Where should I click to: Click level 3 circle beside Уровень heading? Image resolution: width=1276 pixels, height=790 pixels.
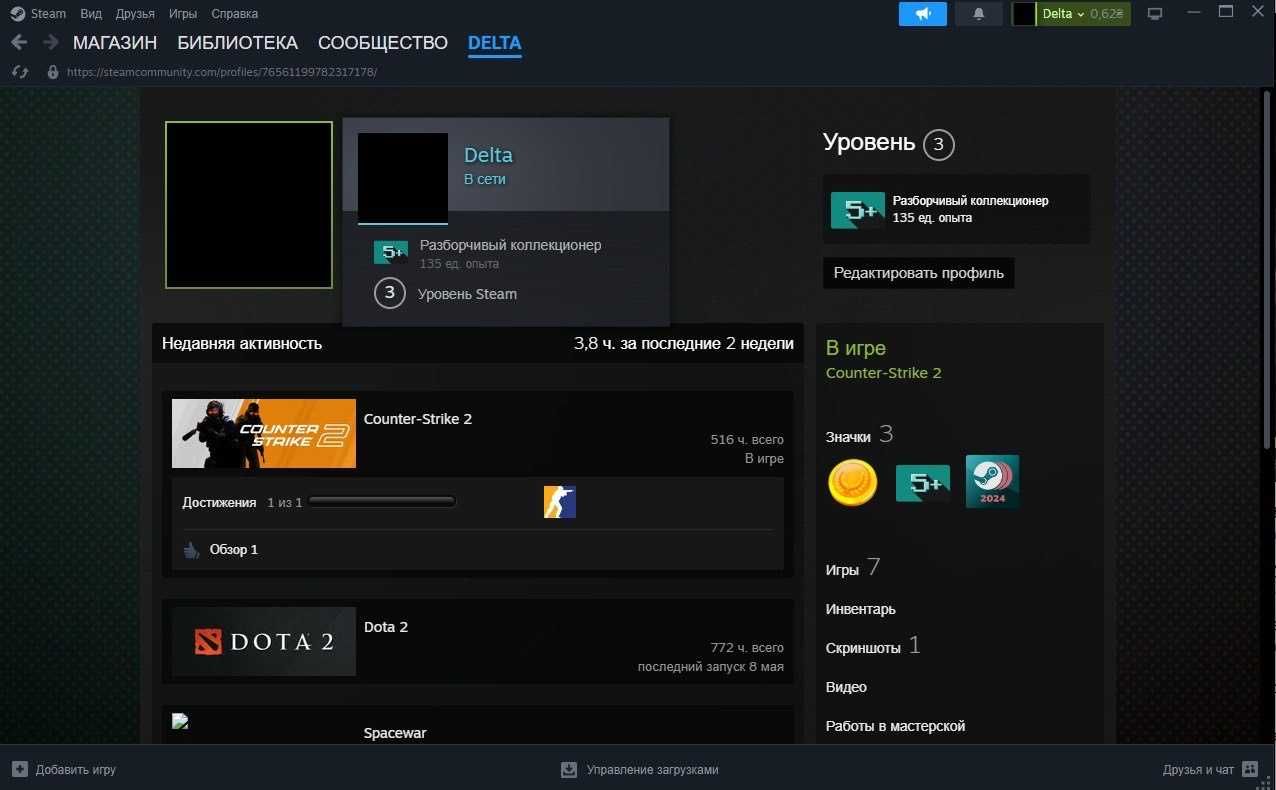pos(938,145)
